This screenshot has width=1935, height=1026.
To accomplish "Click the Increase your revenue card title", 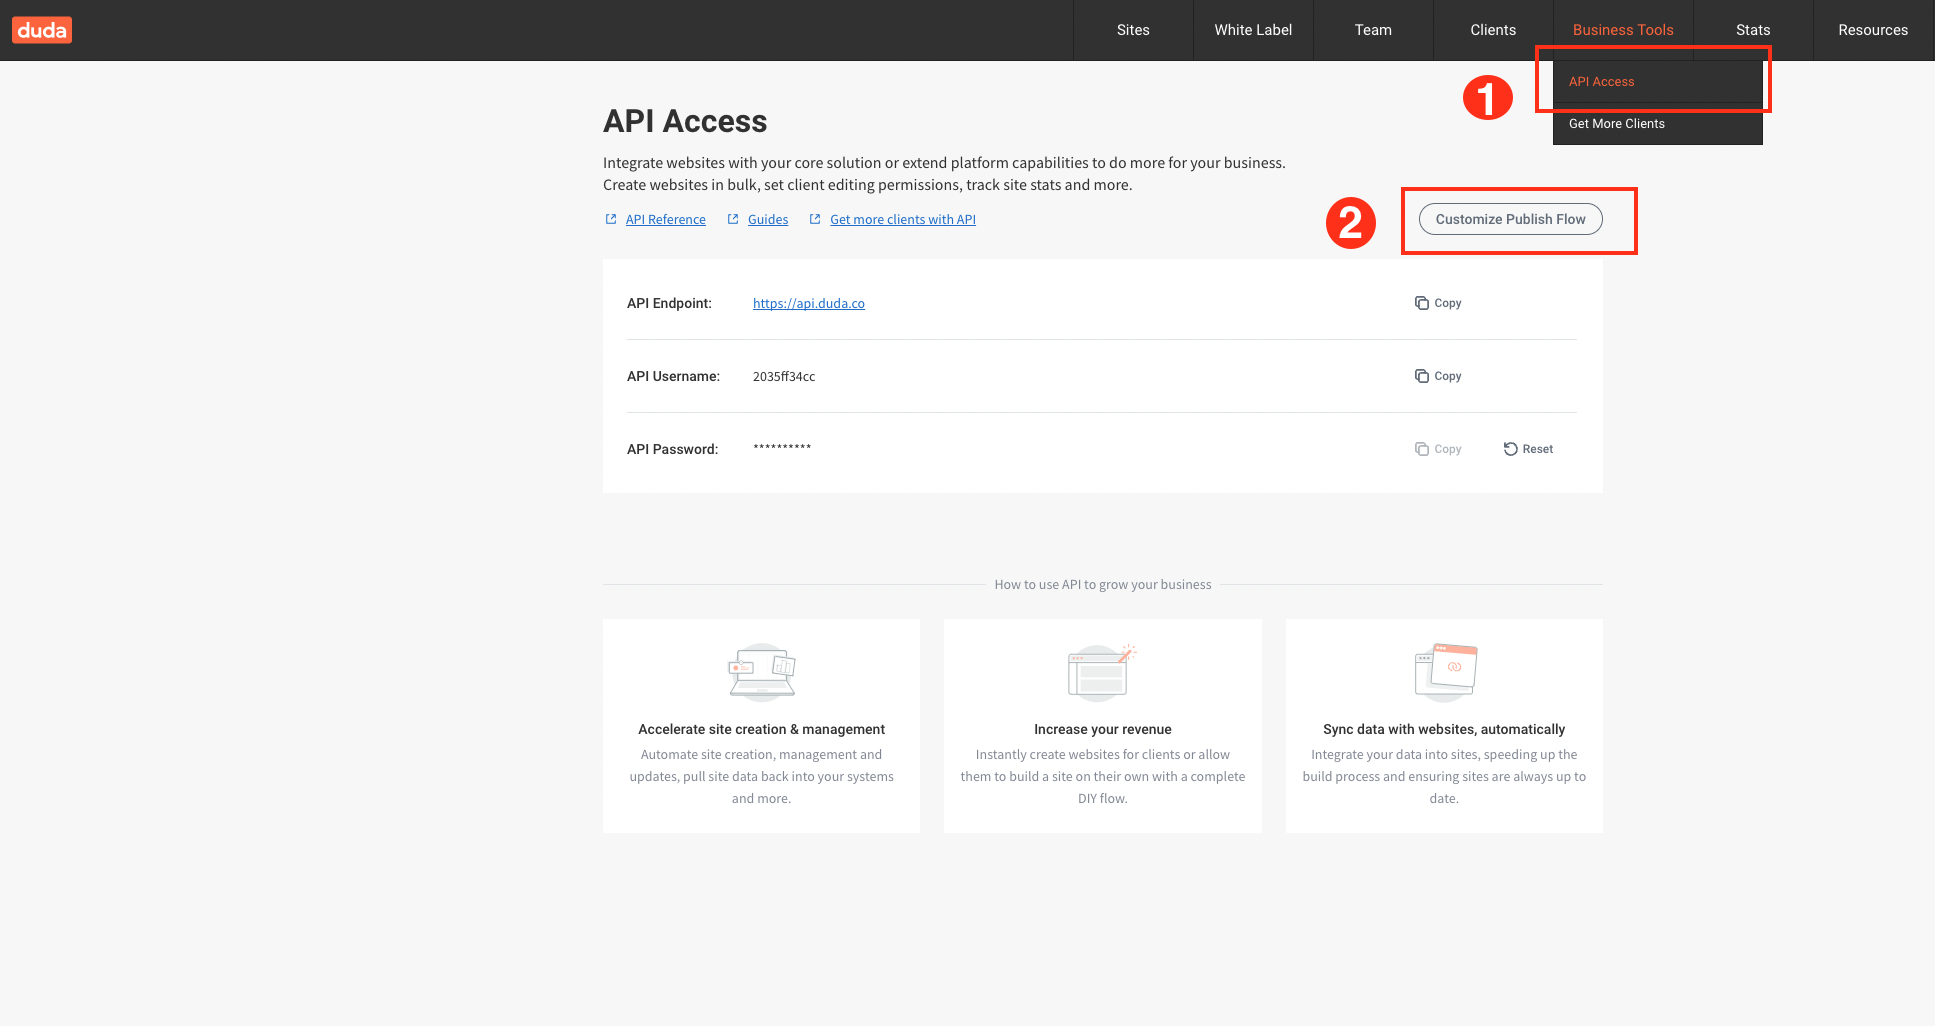I will (1102, 729).
